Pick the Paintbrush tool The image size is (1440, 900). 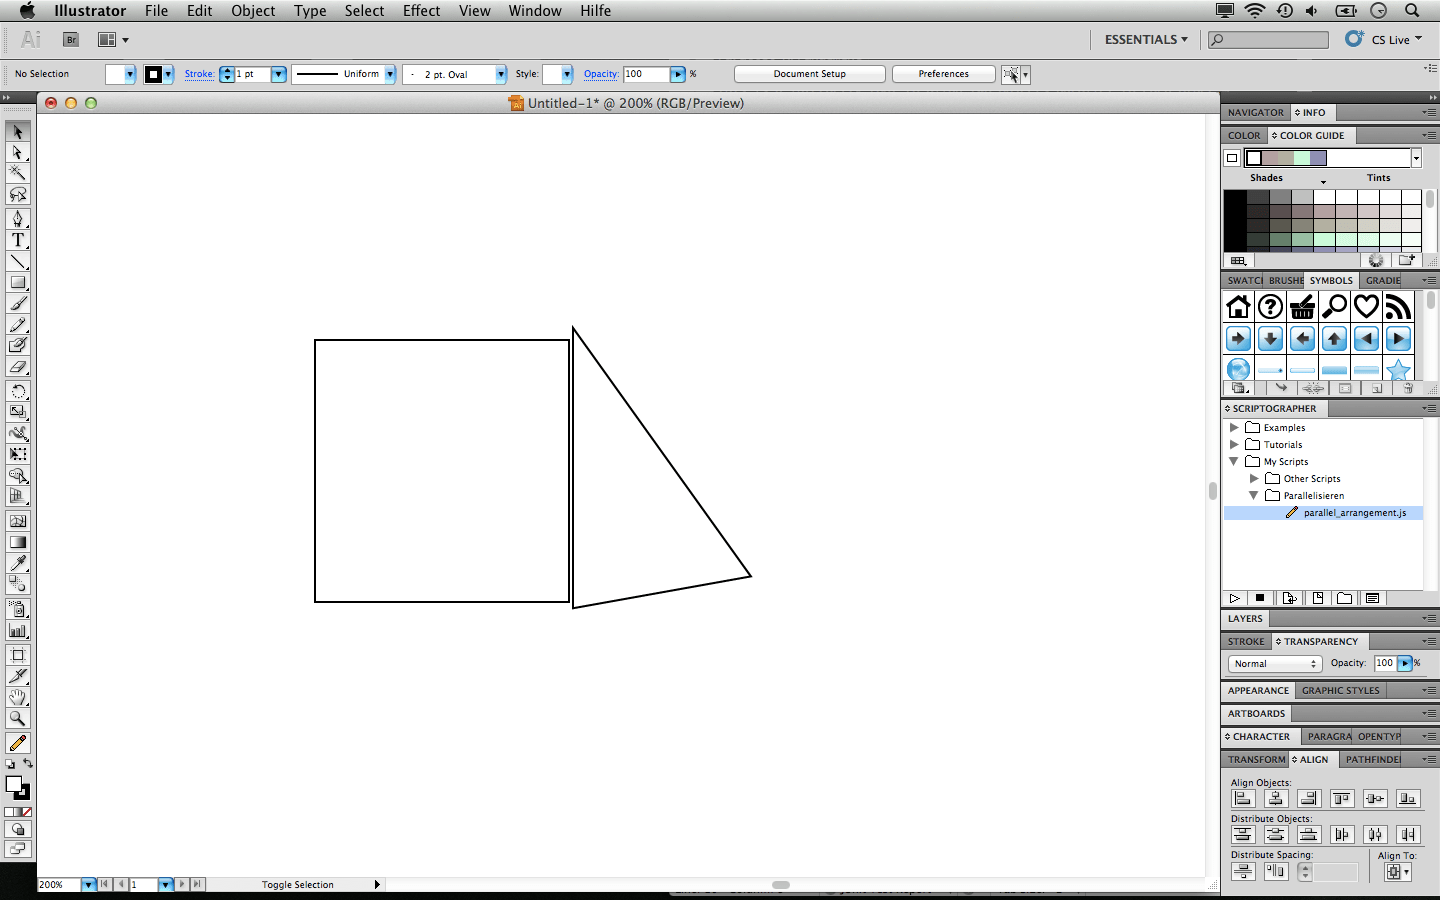[x=17, y=303]
